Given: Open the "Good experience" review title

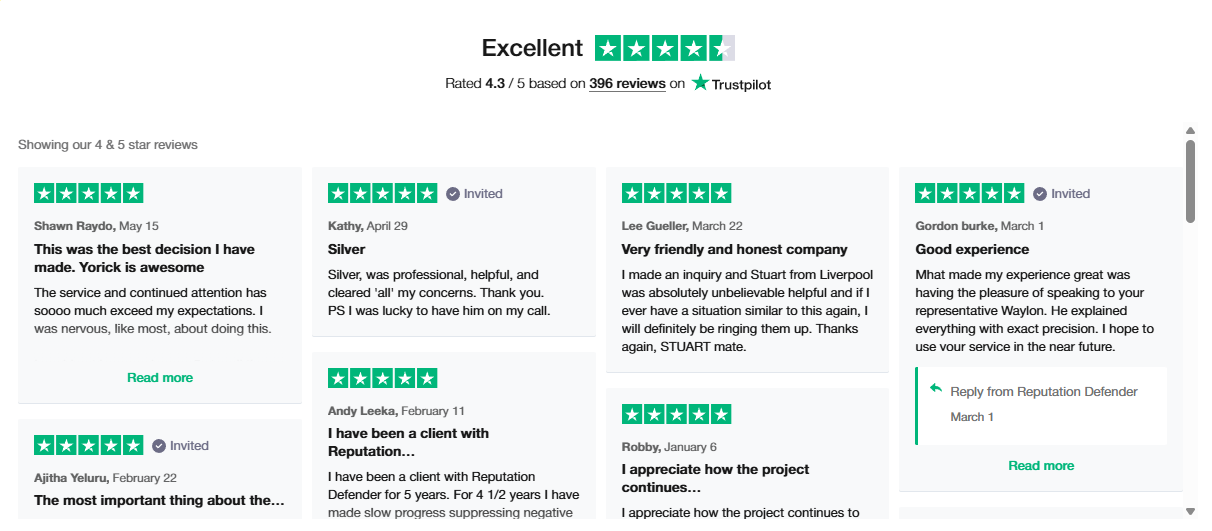Looking at the screenshot, I should point(972,250).
